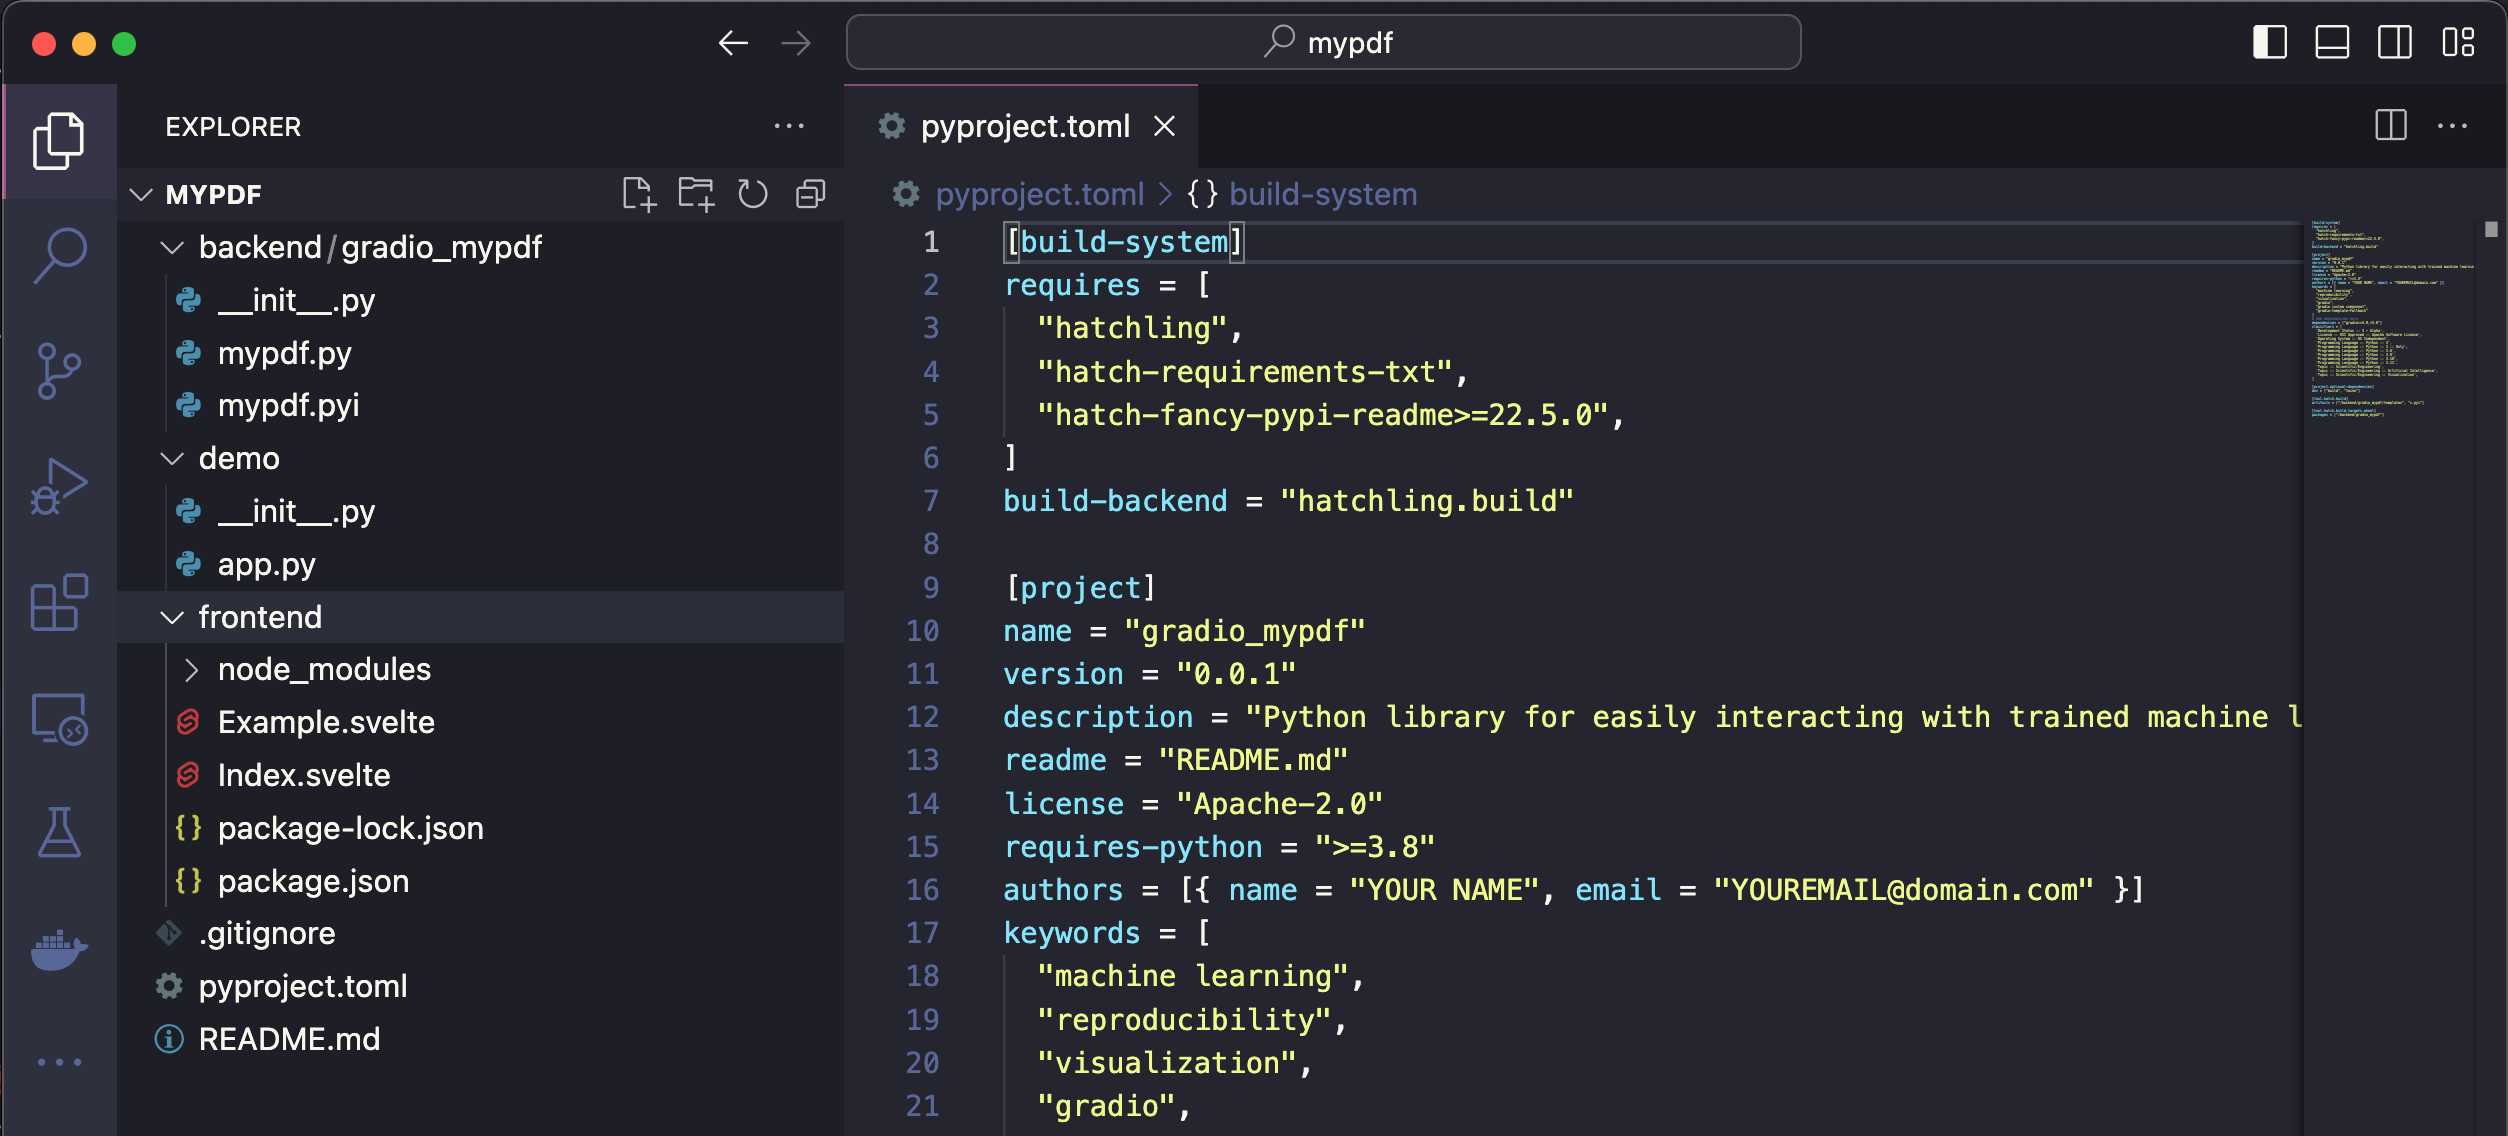Click [project] header on line 9

[x=1080, y=588]
